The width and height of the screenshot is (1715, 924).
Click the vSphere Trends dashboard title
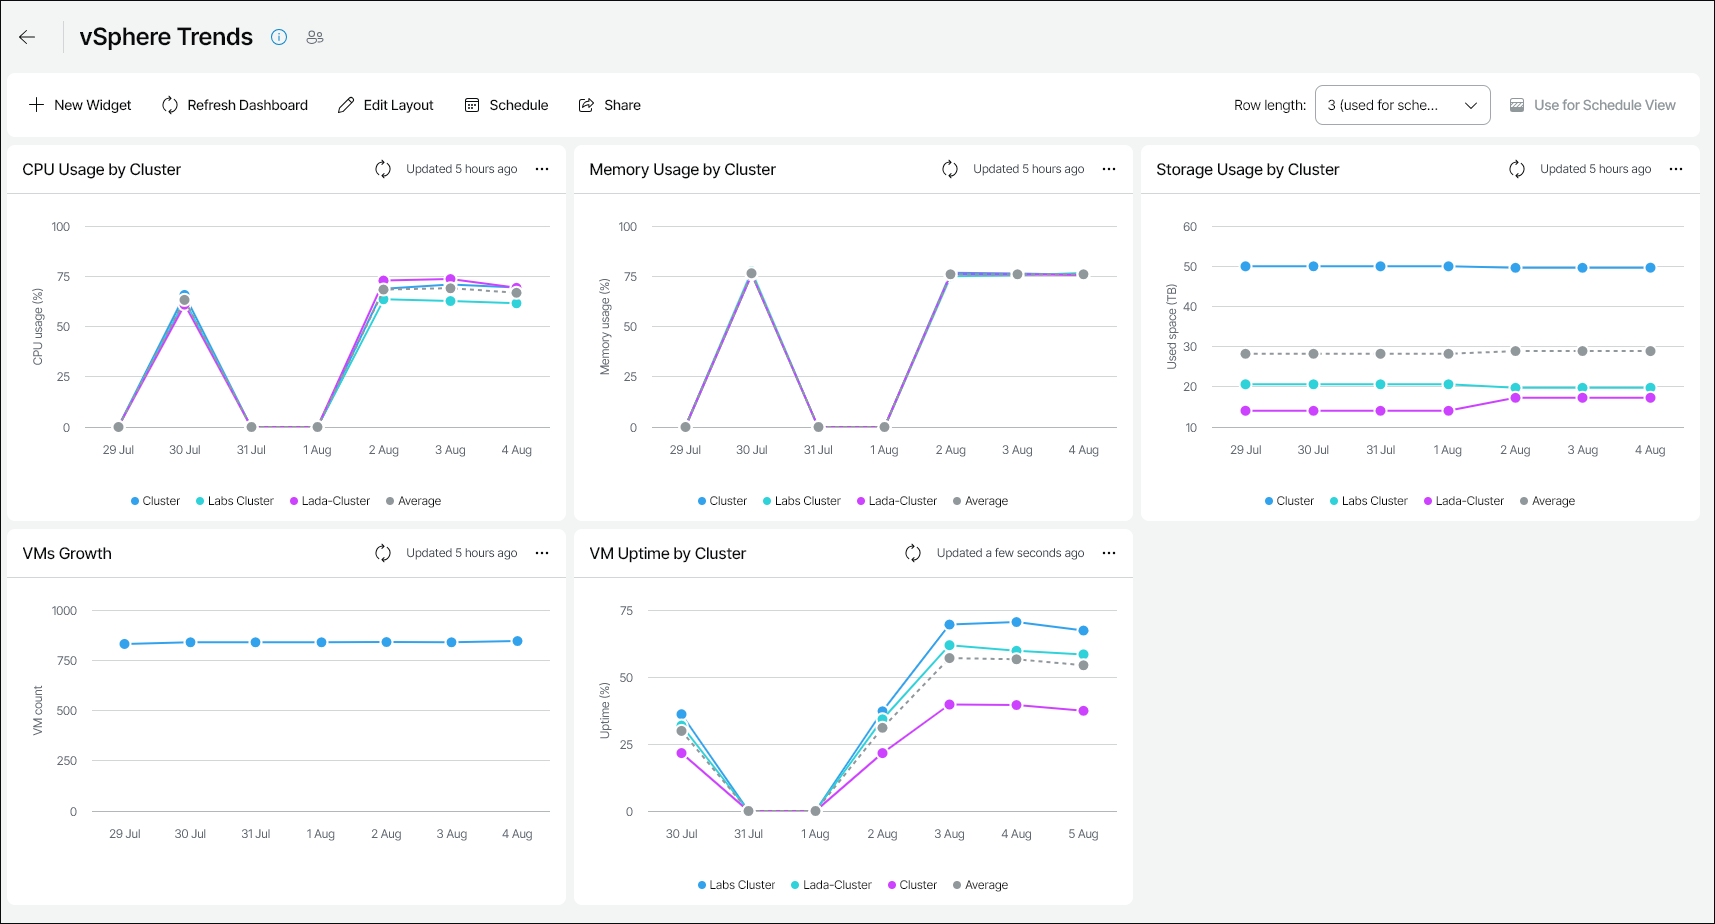click(166, 37)
